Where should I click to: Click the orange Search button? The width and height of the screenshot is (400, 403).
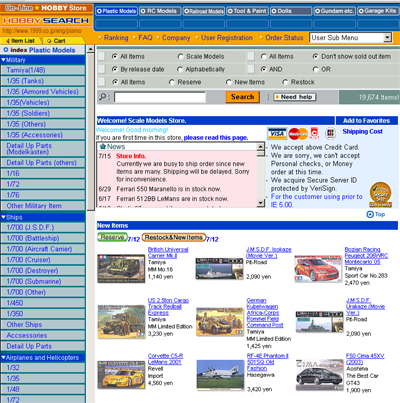click(x=243, y=97)
